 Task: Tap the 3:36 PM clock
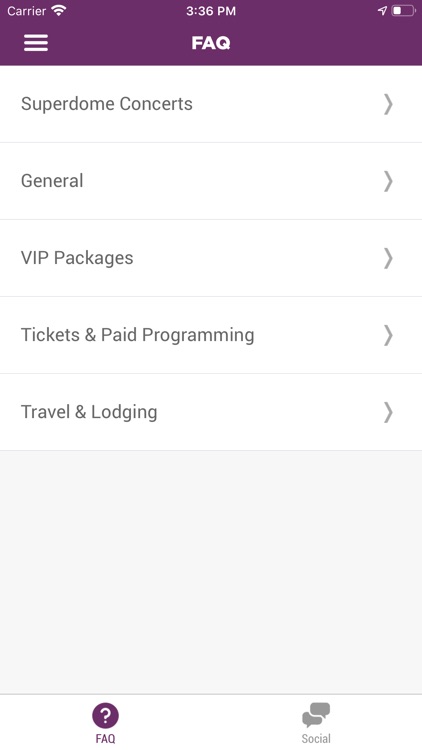point(211,11)
